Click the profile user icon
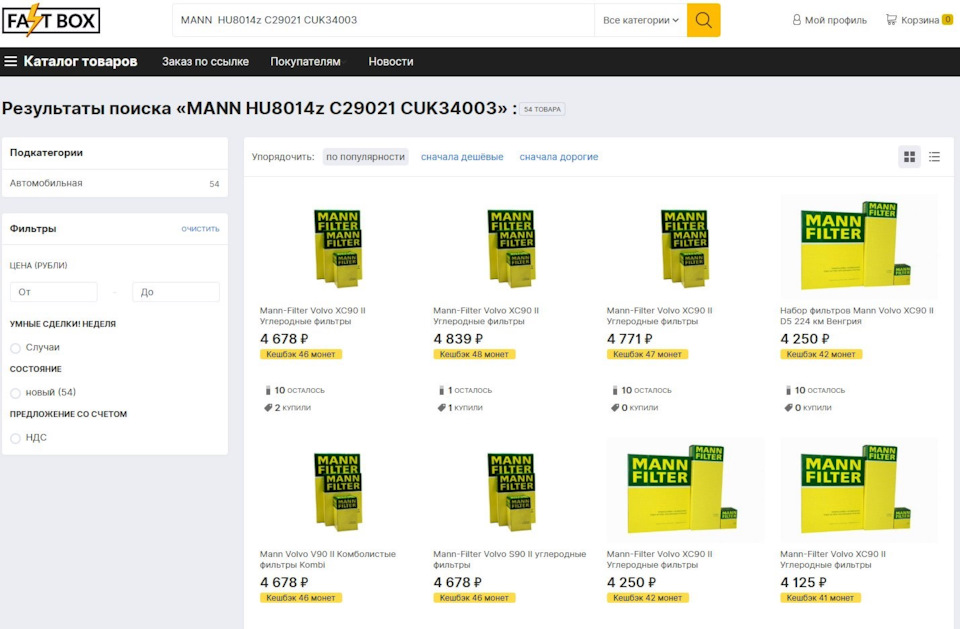 797,20
